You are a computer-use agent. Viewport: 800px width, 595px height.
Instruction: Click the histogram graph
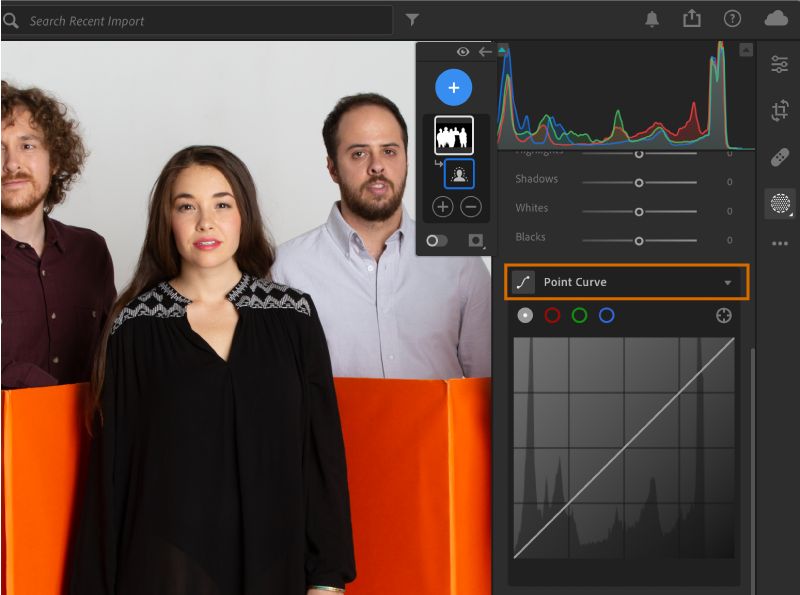coord(626,96)
